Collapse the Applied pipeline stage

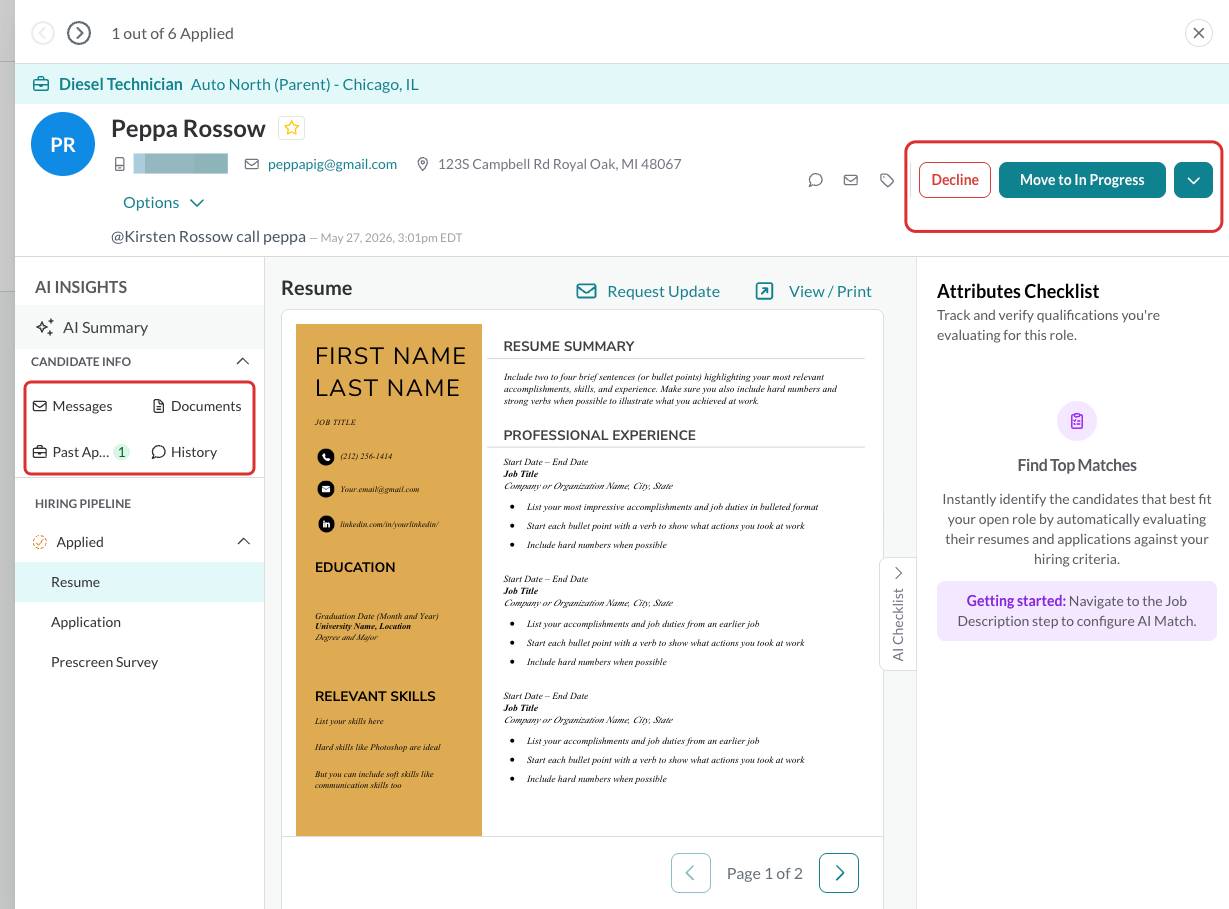[242, 542]
